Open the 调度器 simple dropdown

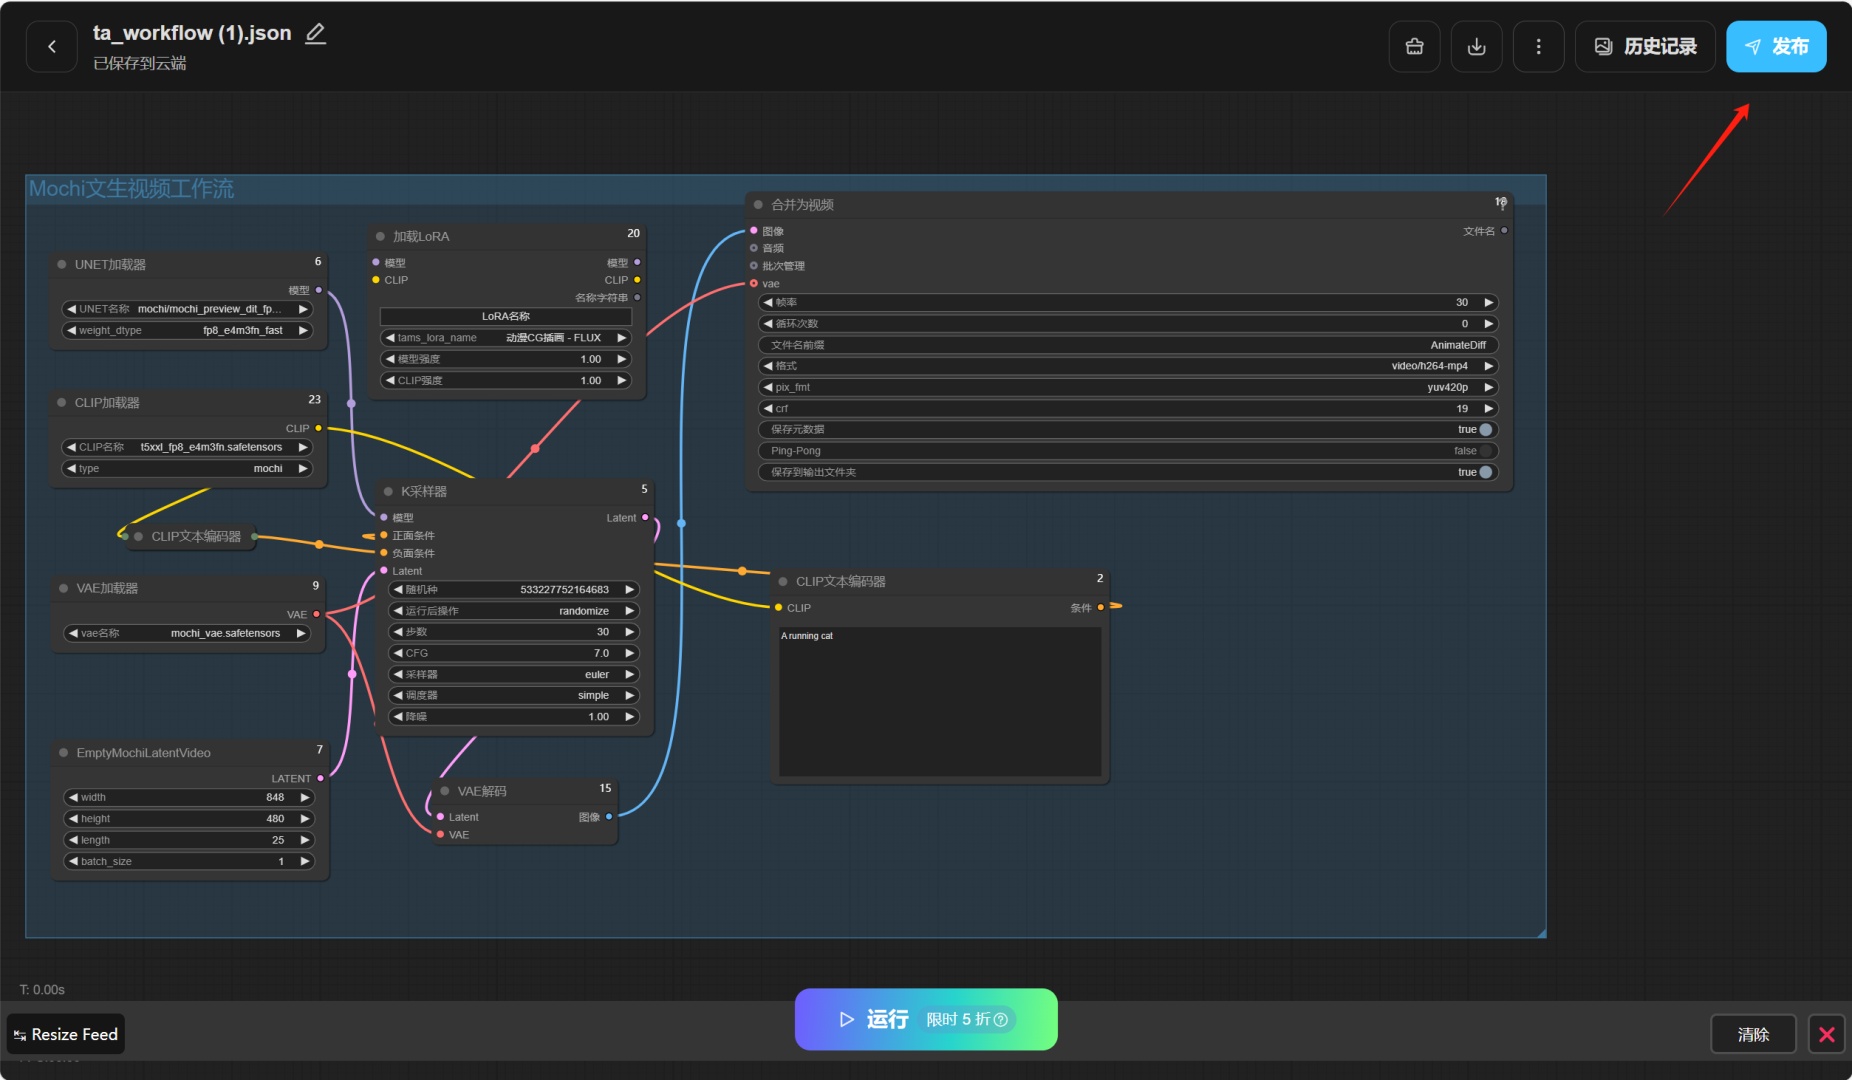tap(513, 695)
